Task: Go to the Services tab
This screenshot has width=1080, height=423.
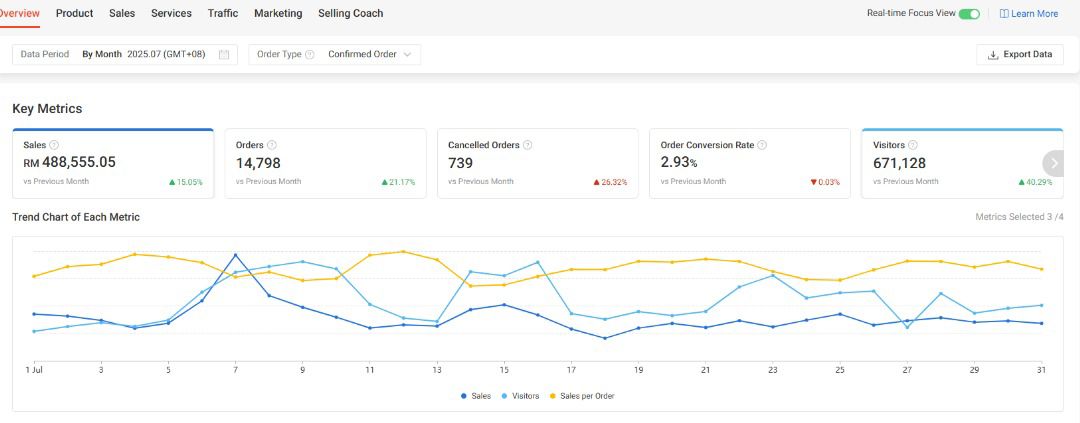Action: click(172, 13)
